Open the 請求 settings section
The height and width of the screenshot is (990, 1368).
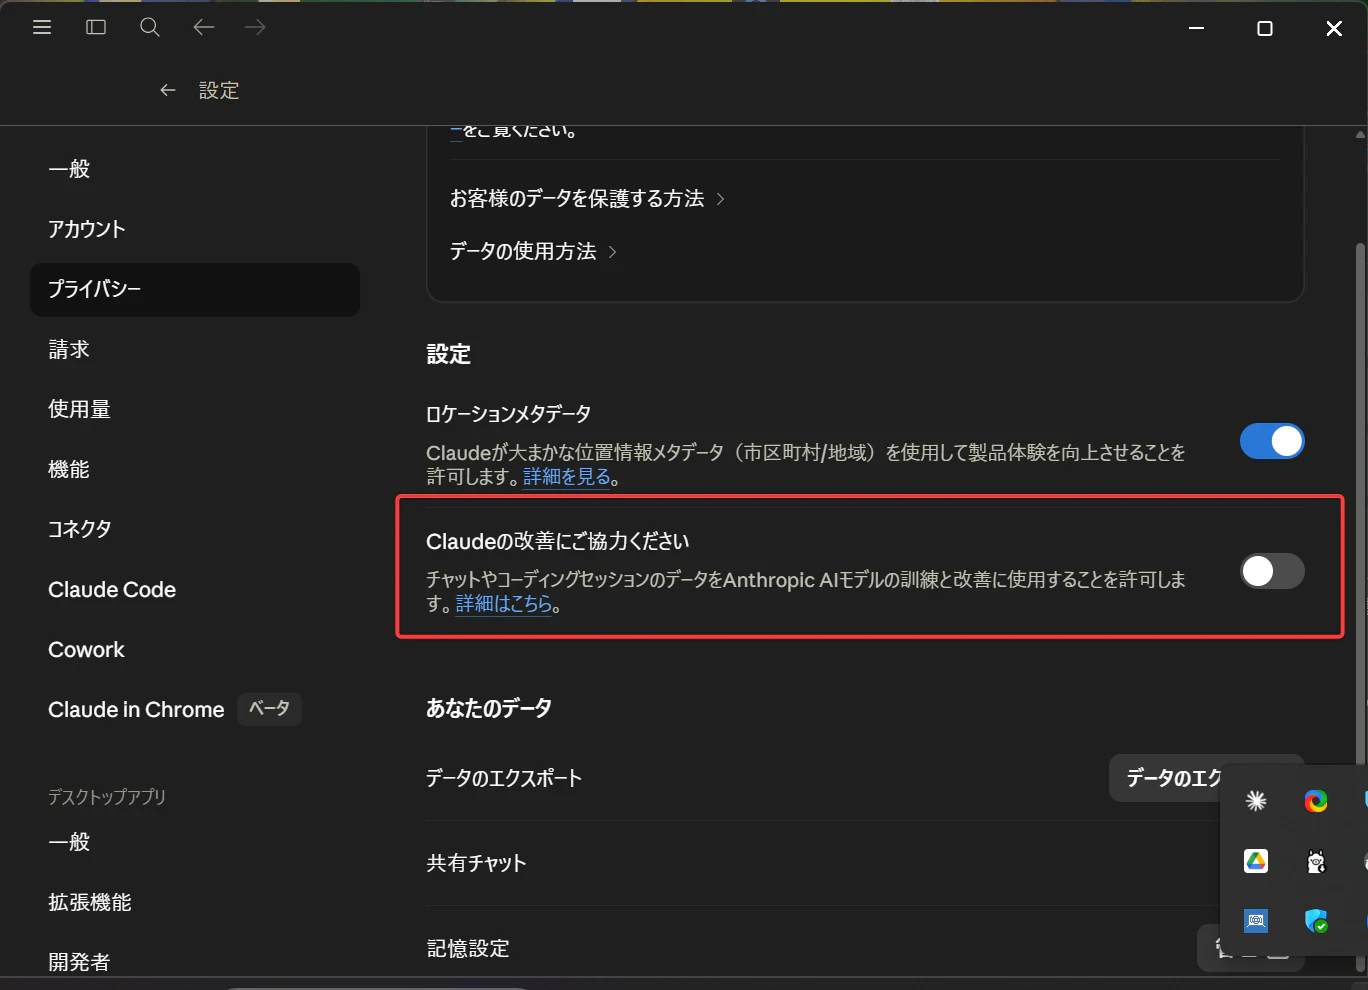195,349
